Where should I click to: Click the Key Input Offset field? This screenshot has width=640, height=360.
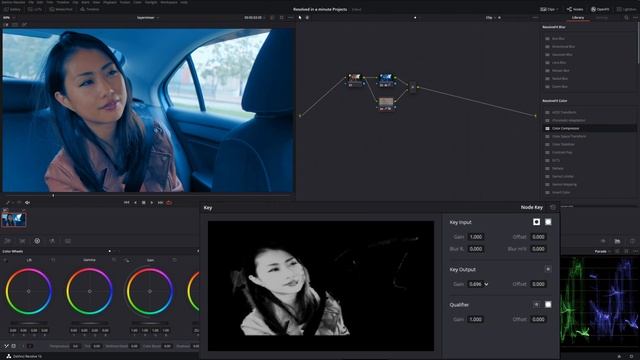538,237
